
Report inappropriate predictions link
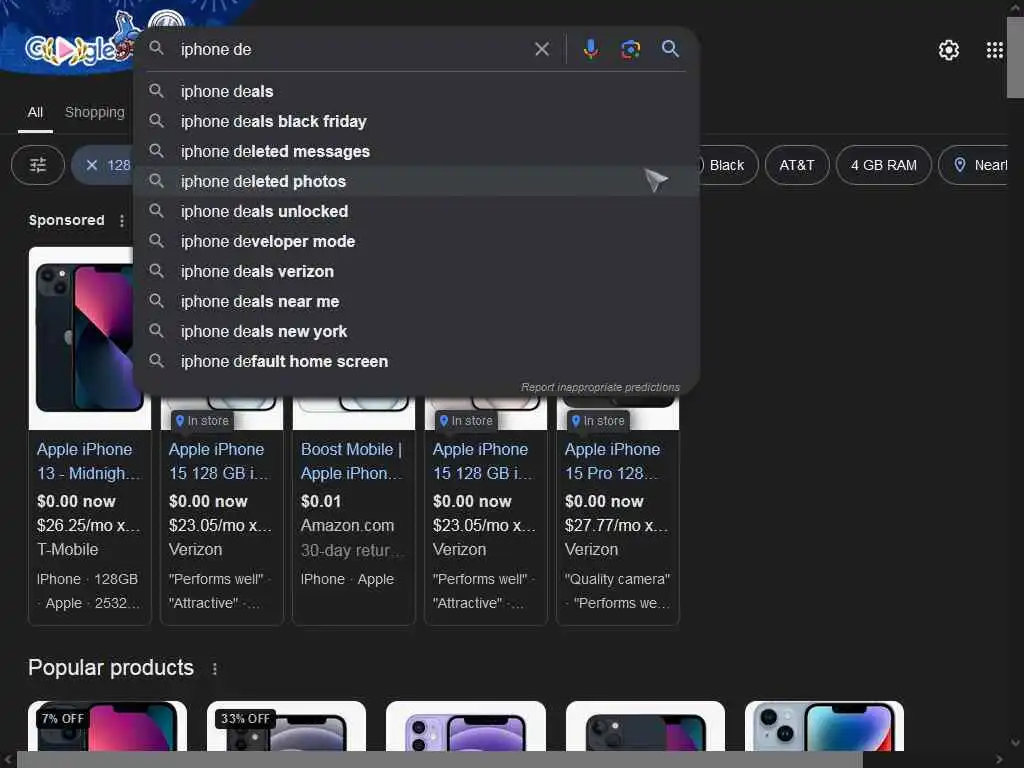click(600, 387)
